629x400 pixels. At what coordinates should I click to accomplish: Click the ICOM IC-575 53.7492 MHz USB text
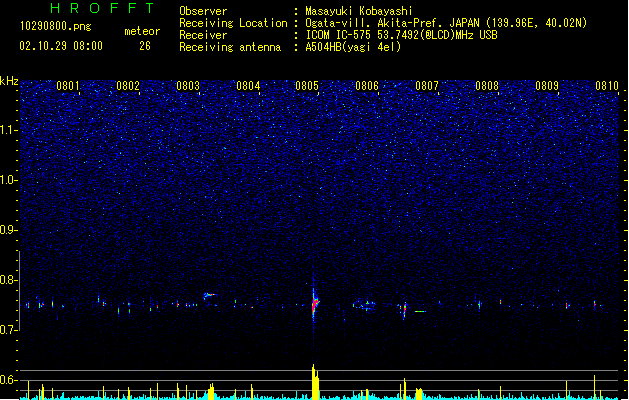coord(401,35)
